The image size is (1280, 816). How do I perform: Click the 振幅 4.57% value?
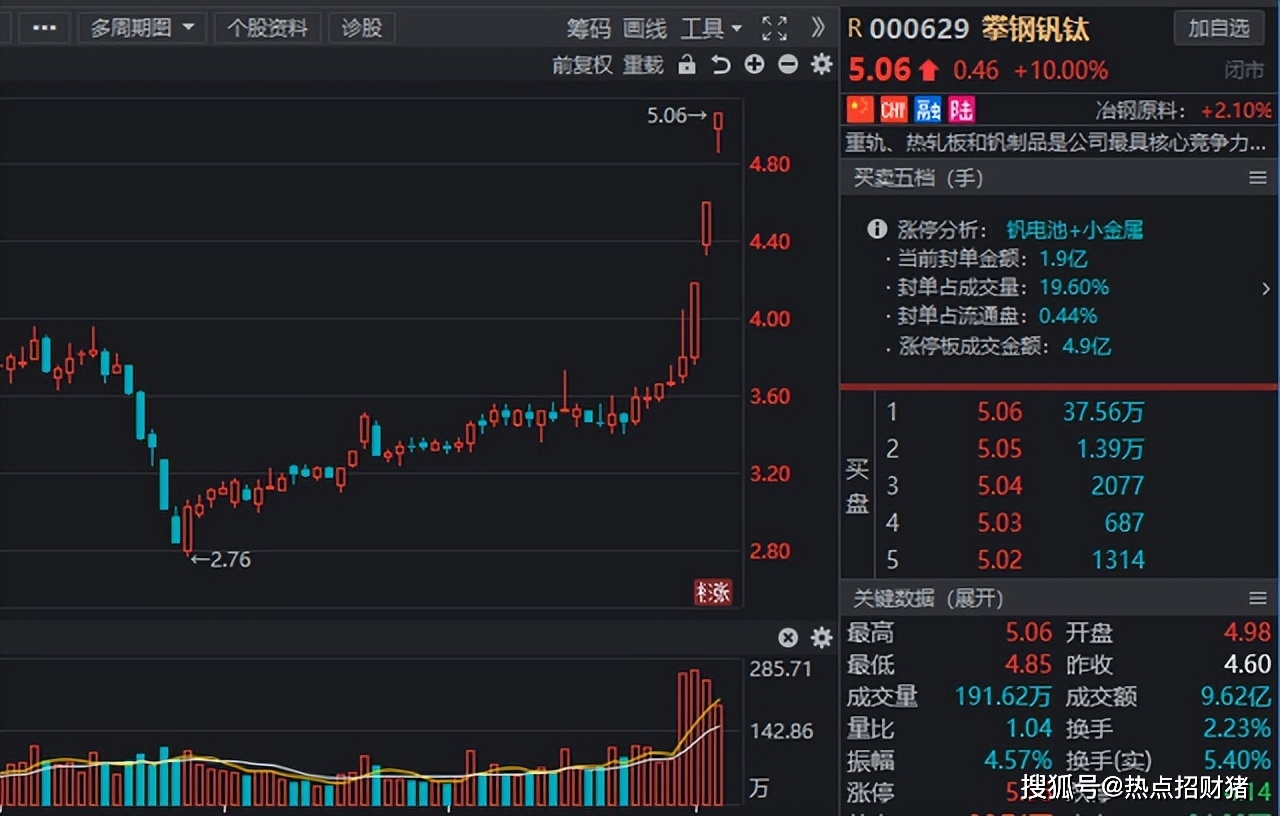1018,761
